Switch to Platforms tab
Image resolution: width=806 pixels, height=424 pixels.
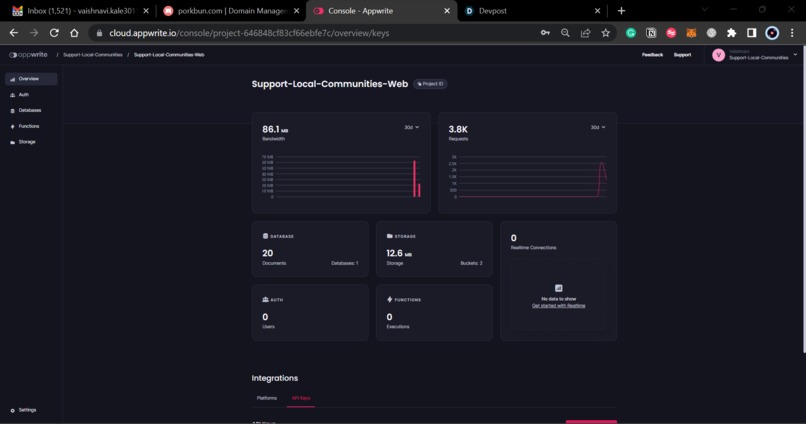click(x=267, y=398)
